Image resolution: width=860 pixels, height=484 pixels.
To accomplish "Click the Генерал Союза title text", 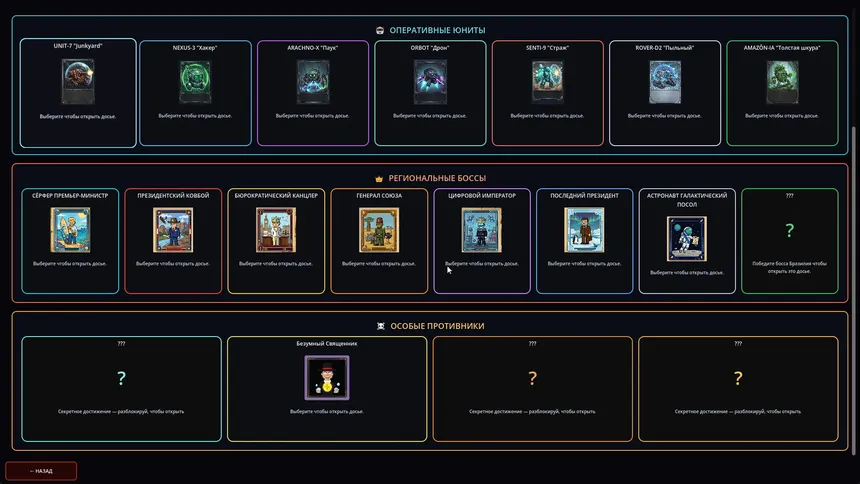I will (x=379, y=195).
